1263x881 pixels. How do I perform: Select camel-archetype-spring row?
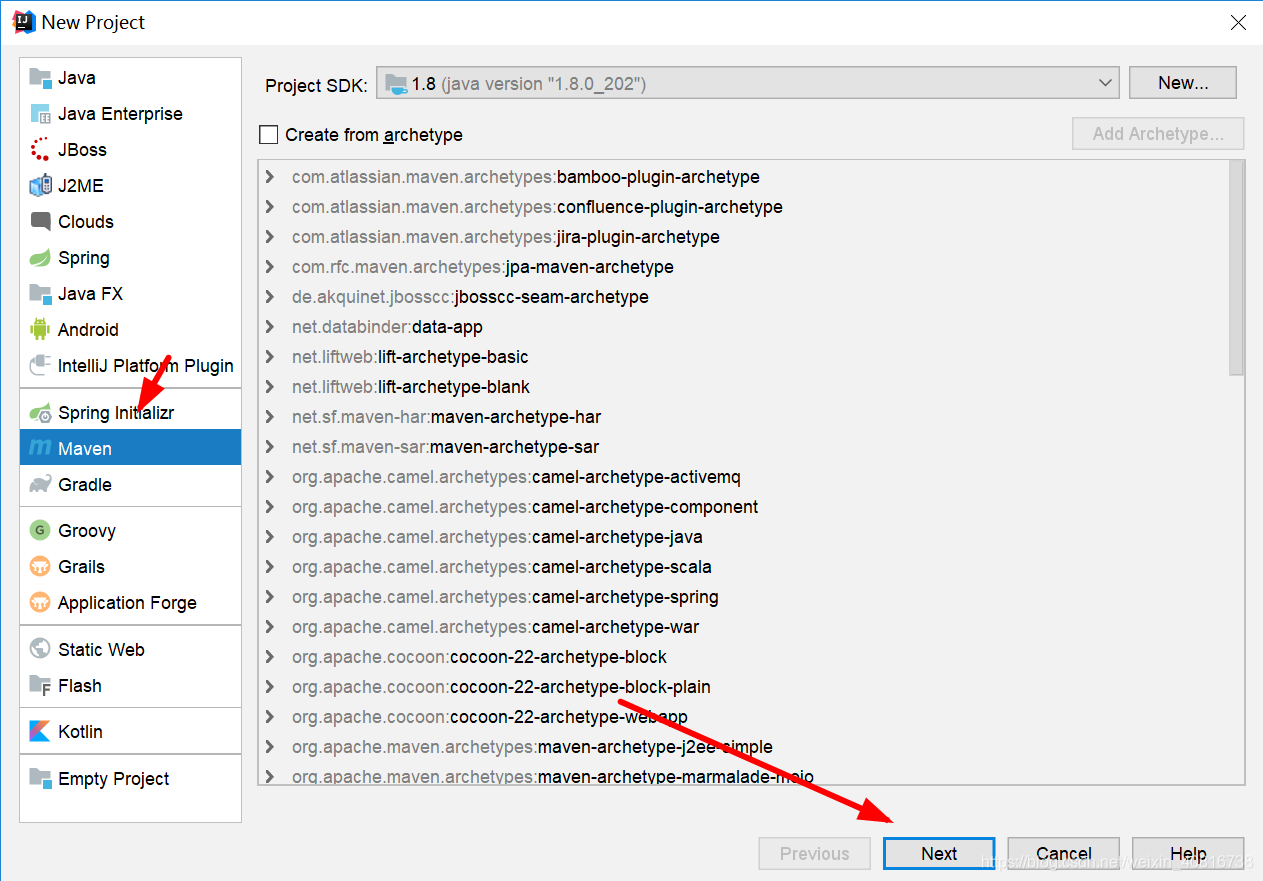[x=743, y=597]
